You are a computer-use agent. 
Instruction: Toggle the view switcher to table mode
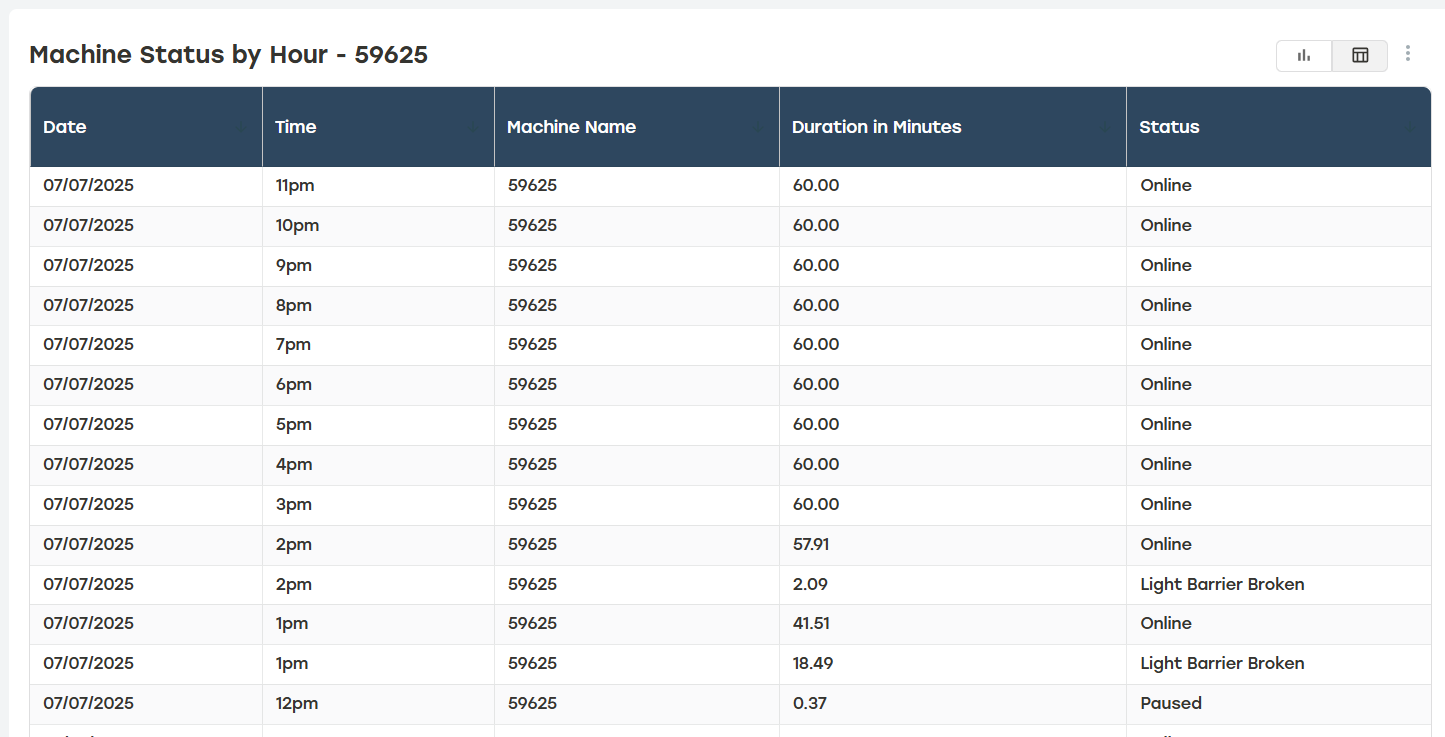click(1359, 55)
